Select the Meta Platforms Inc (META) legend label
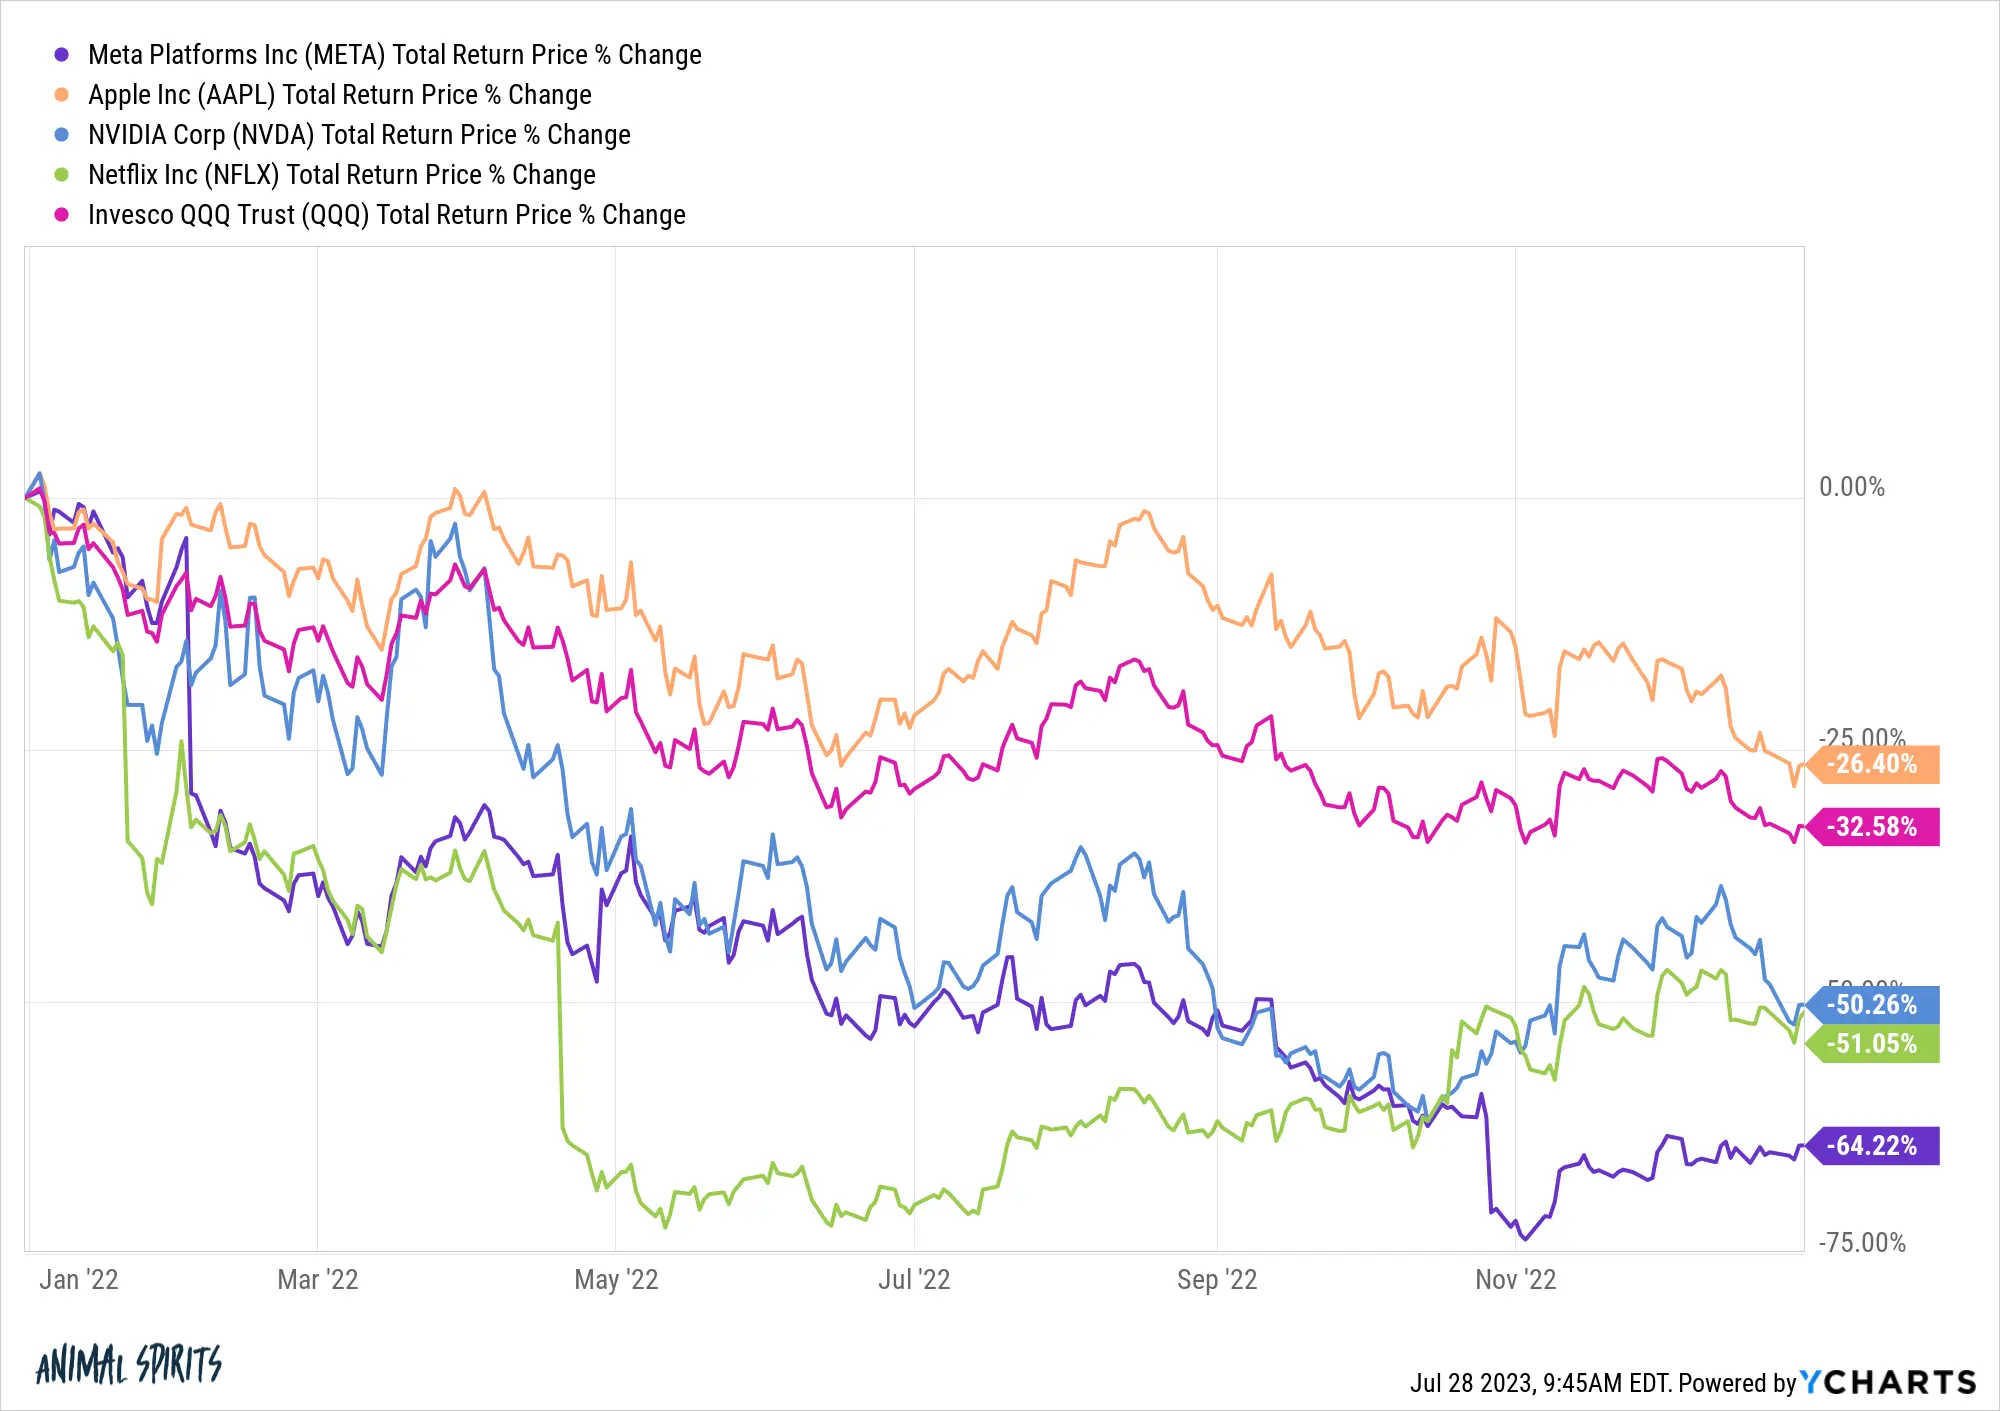2000x1411 pixels. (395, 55)
